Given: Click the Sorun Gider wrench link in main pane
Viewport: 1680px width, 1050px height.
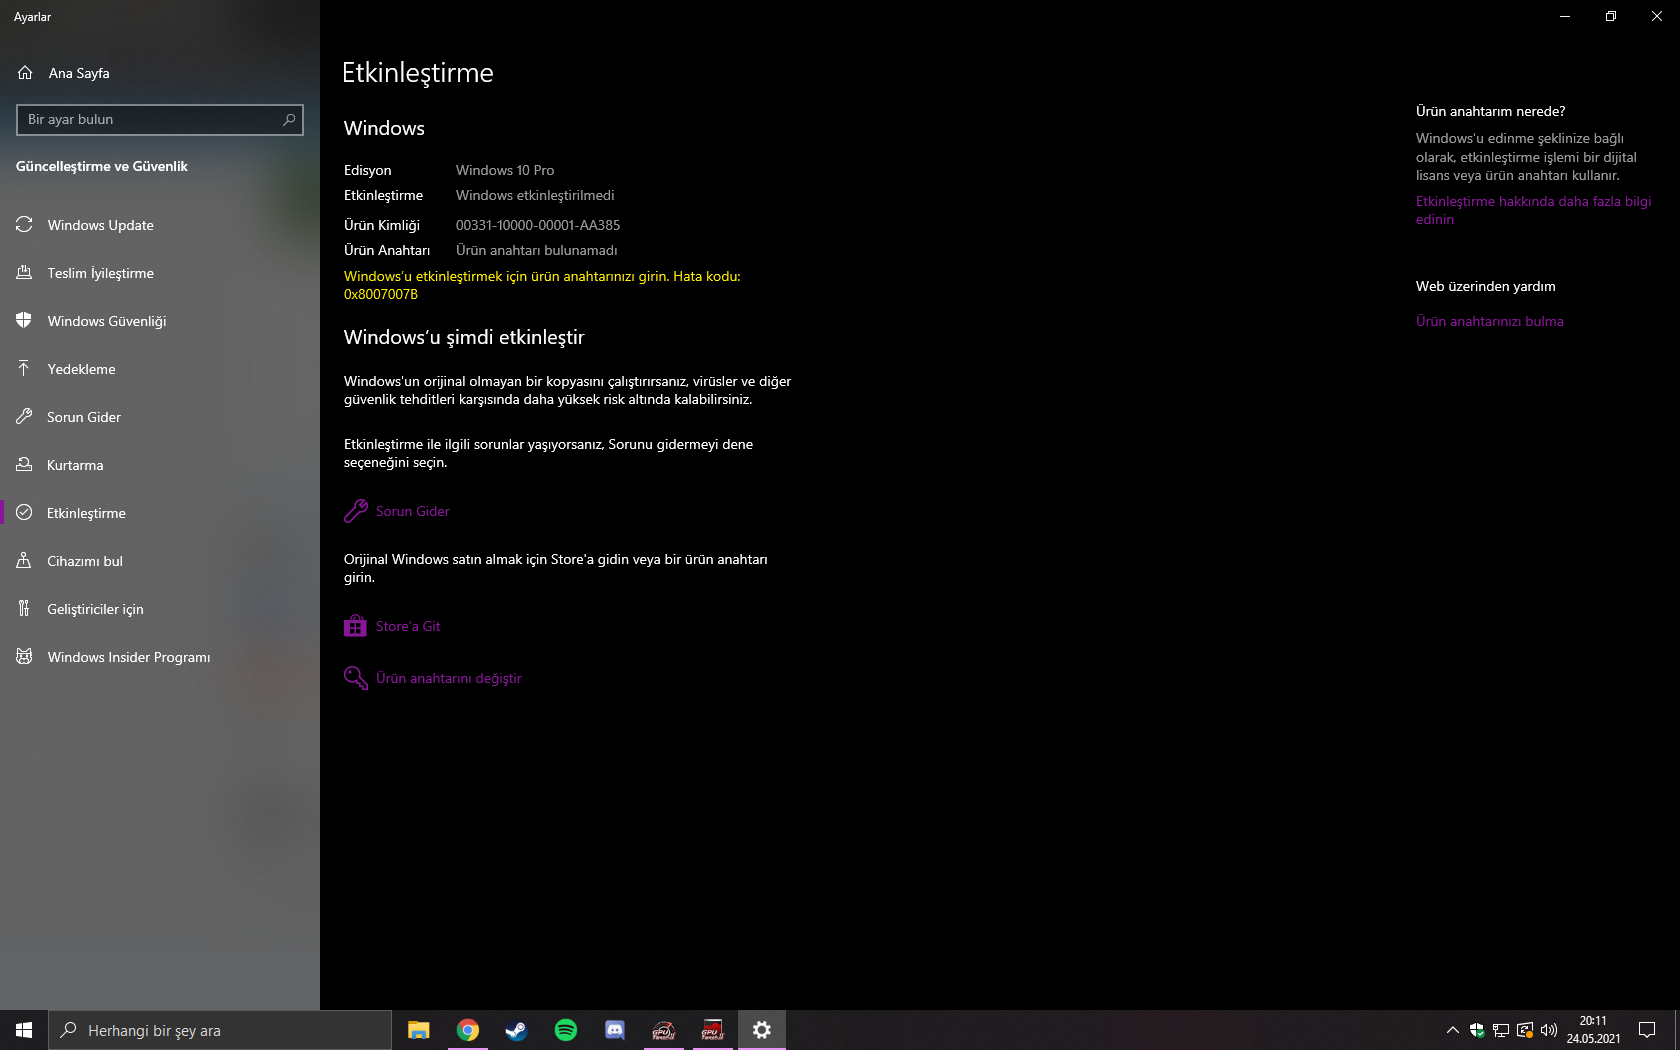Looking at the screenshot, I should 397,511.
